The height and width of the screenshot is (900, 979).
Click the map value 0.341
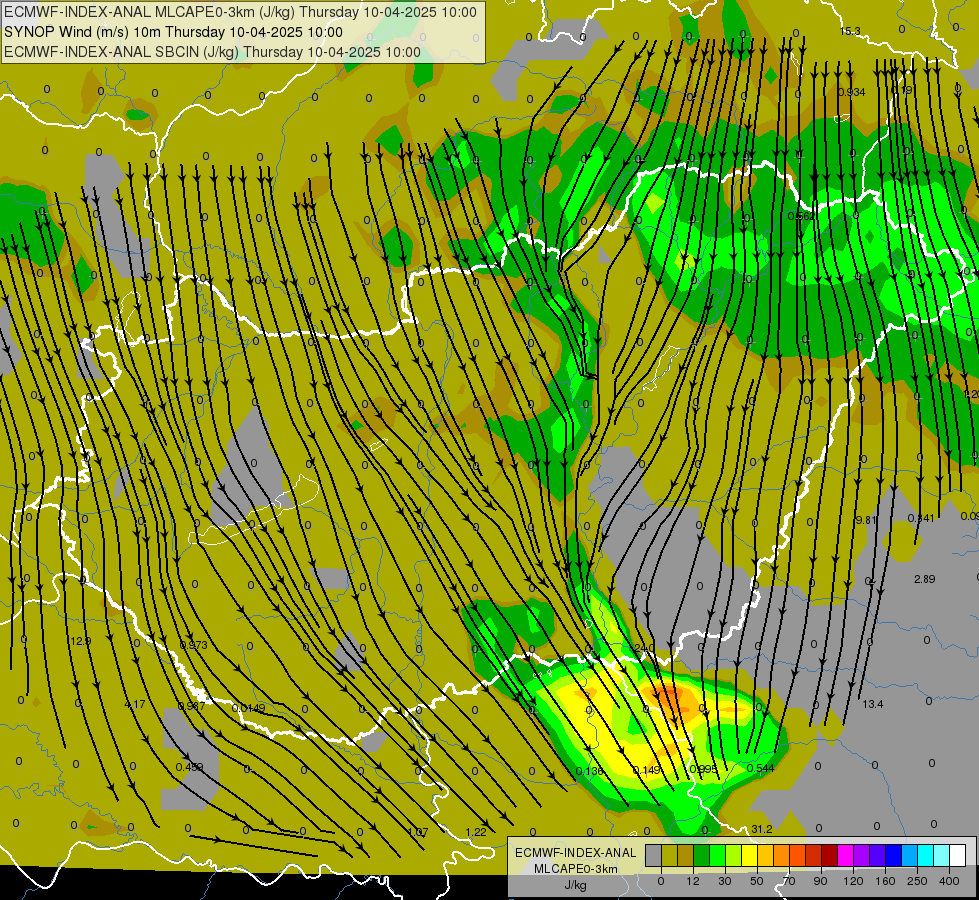(x=921, y=518)
